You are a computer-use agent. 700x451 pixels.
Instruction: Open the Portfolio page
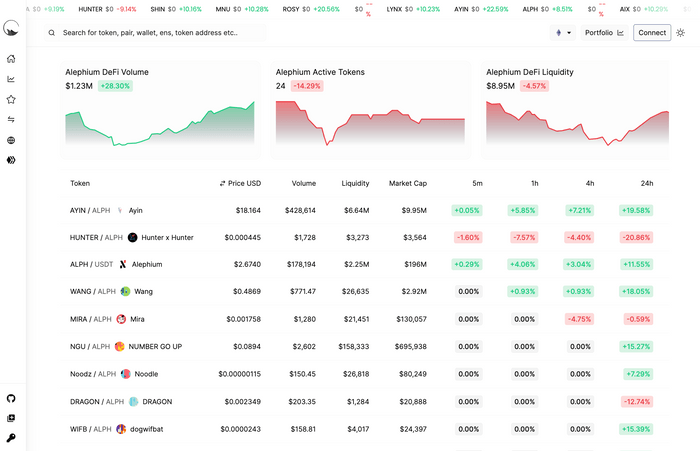tap(604, 33)
